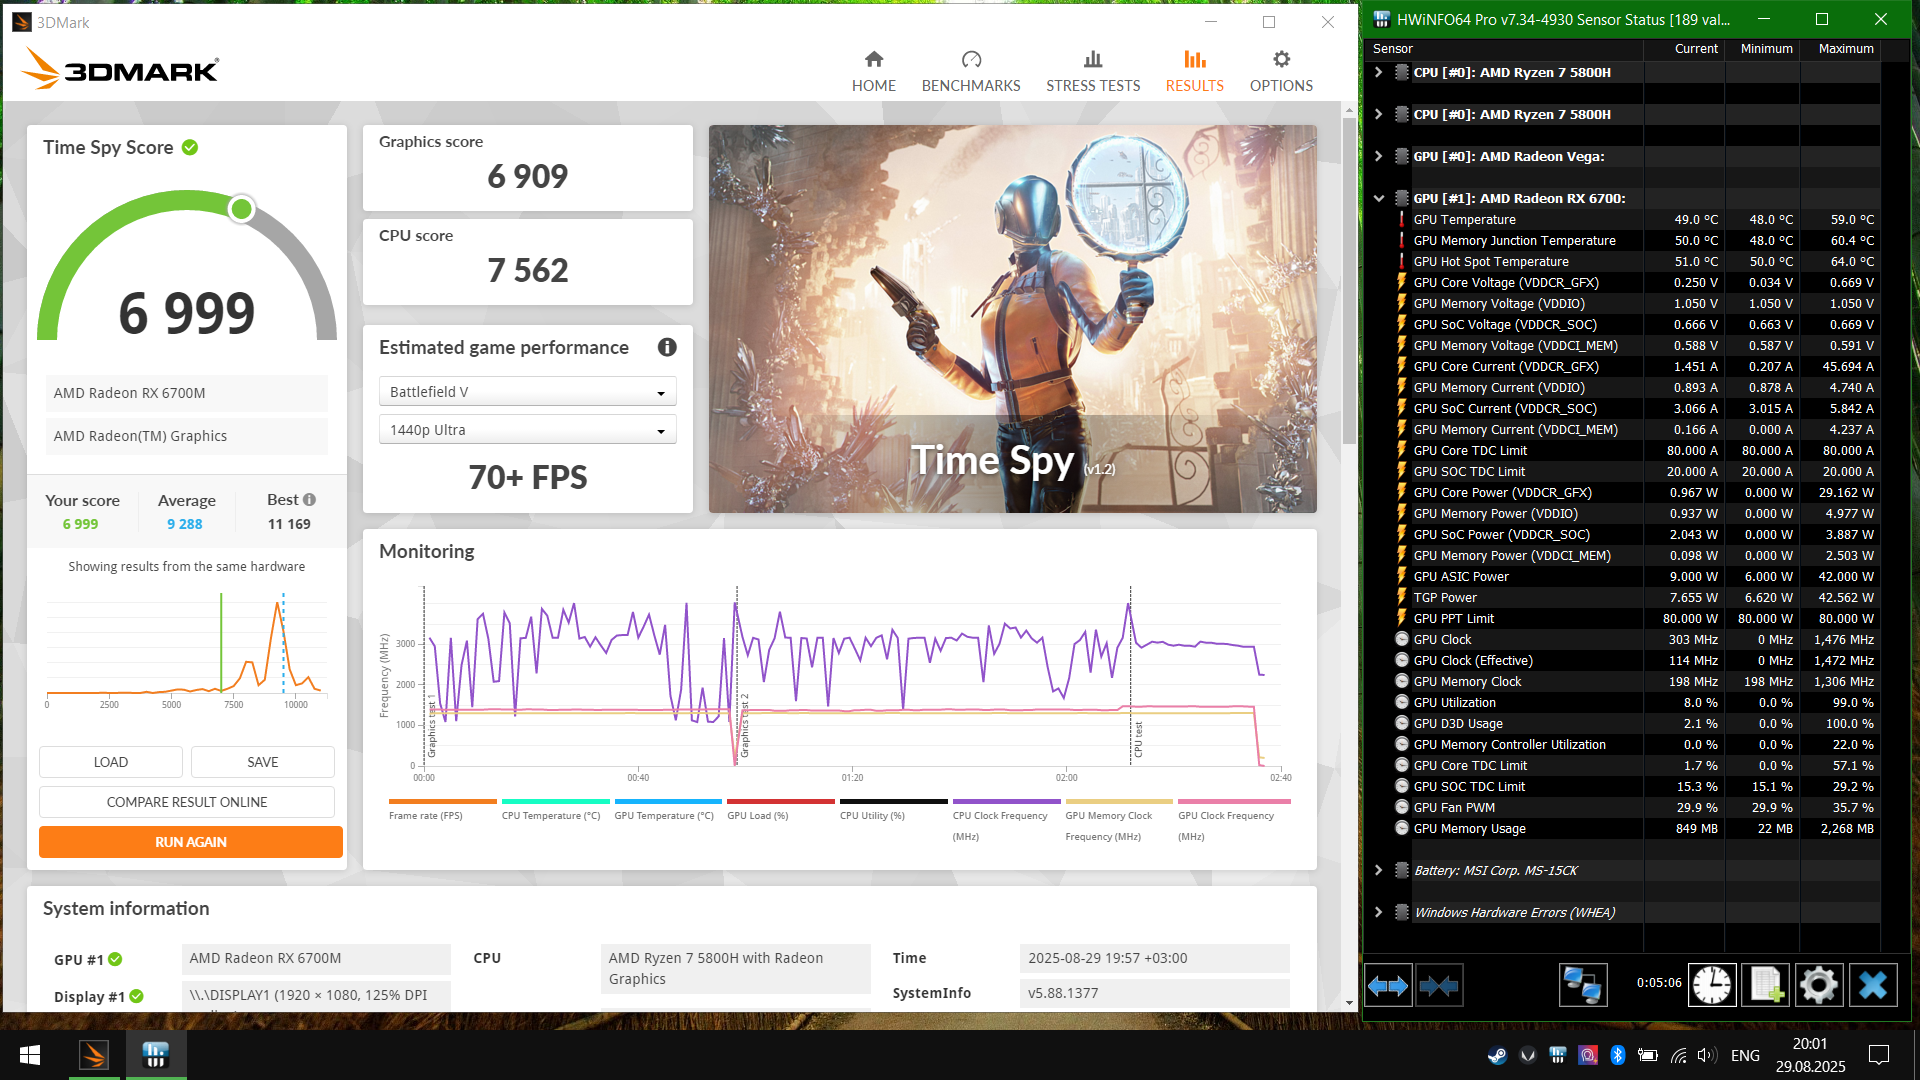Click the HWiNFO reset clock icon

[1712, 985]
